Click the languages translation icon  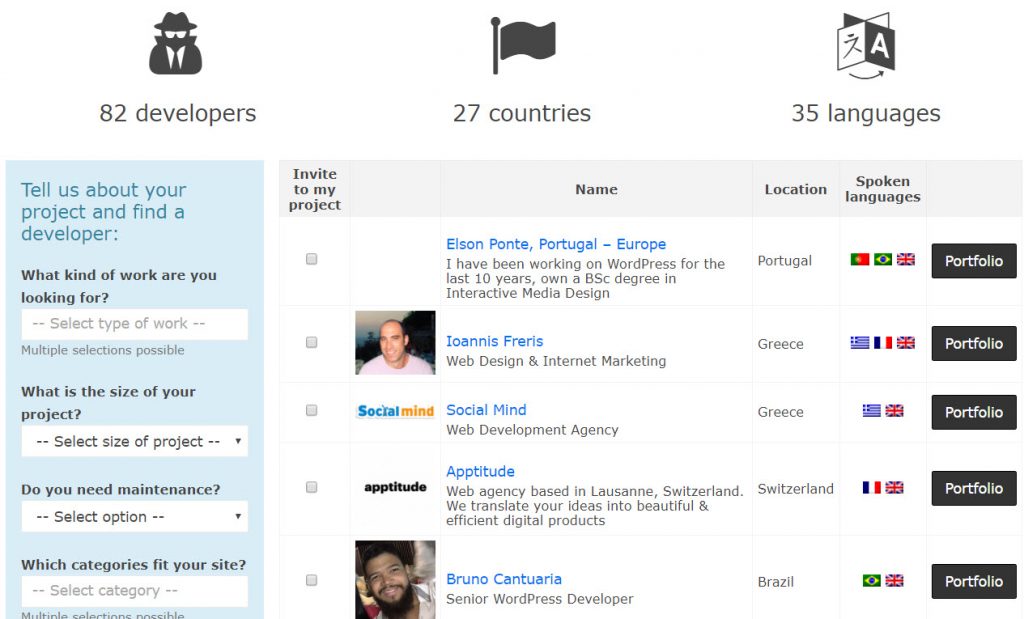coord(865,45)
